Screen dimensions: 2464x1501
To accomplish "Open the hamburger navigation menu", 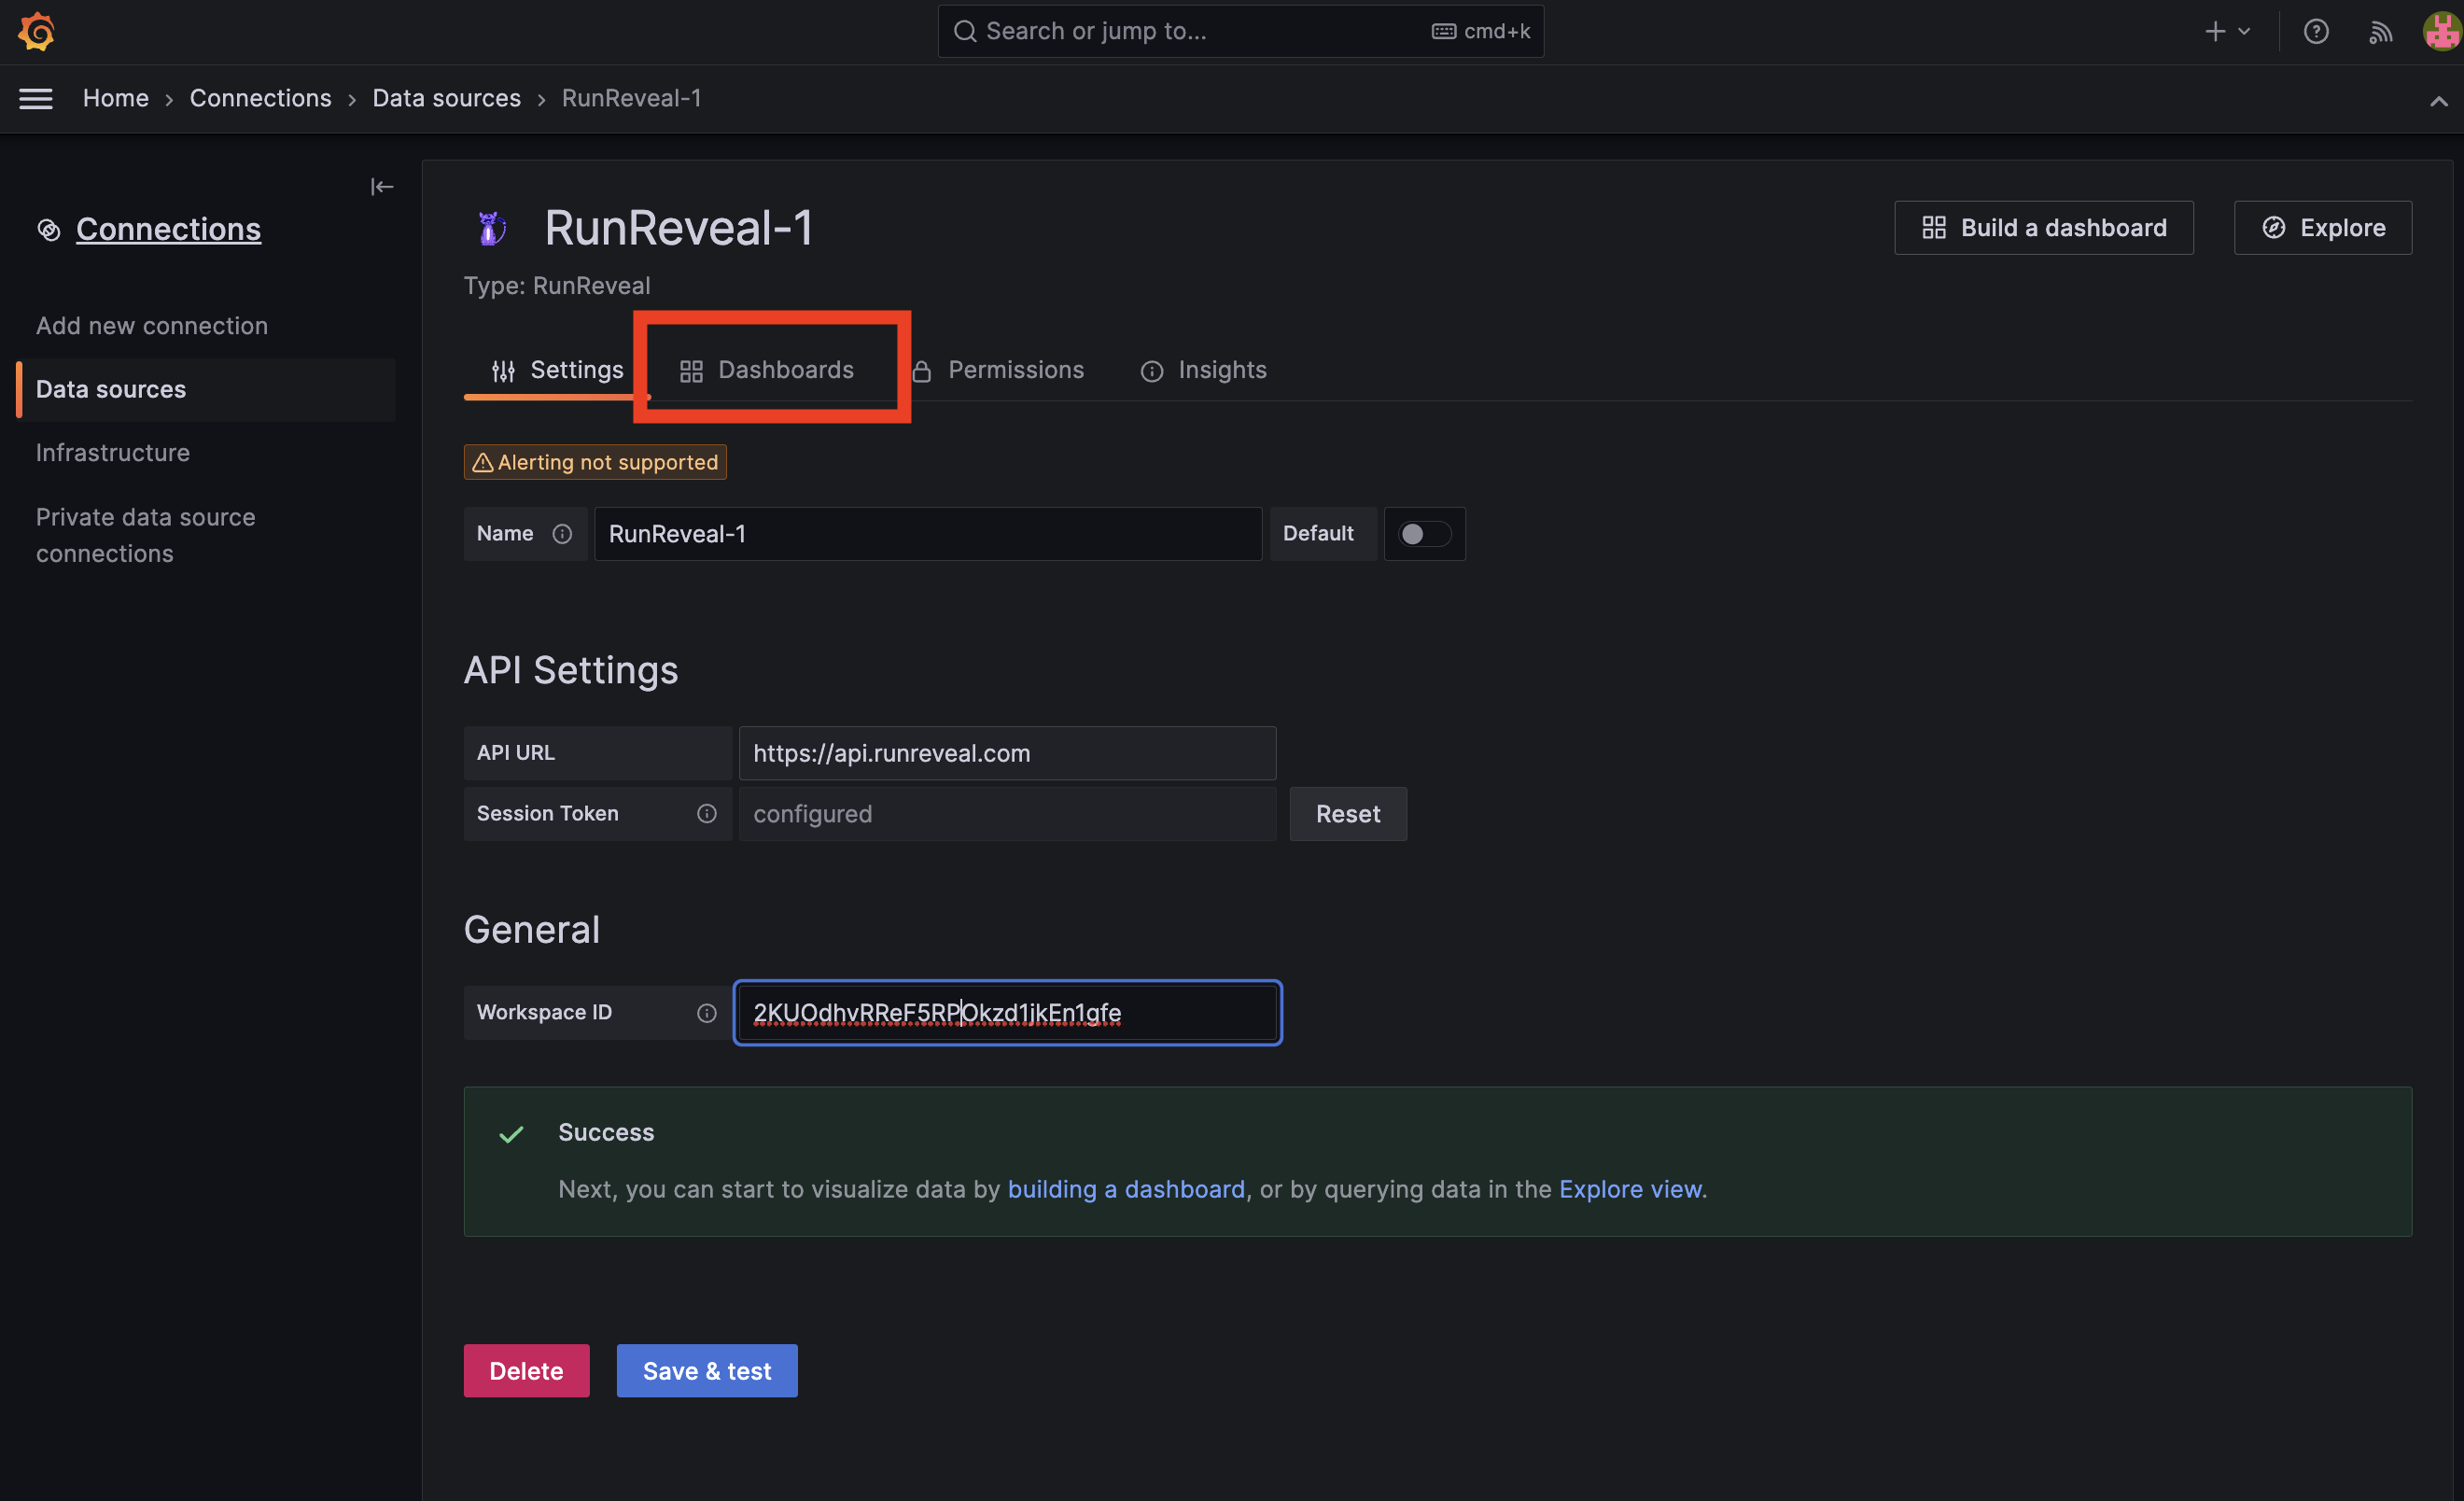I will 36,98.
